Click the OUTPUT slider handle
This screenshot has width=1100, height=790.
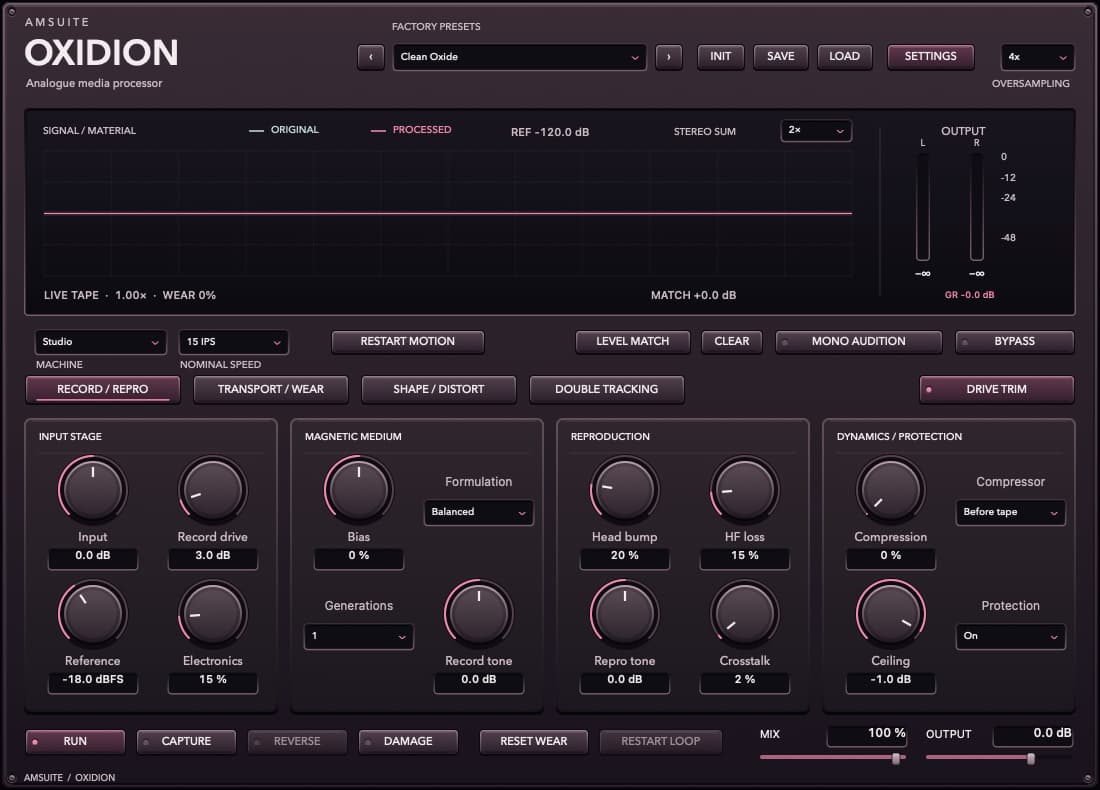click(1031, 758)
